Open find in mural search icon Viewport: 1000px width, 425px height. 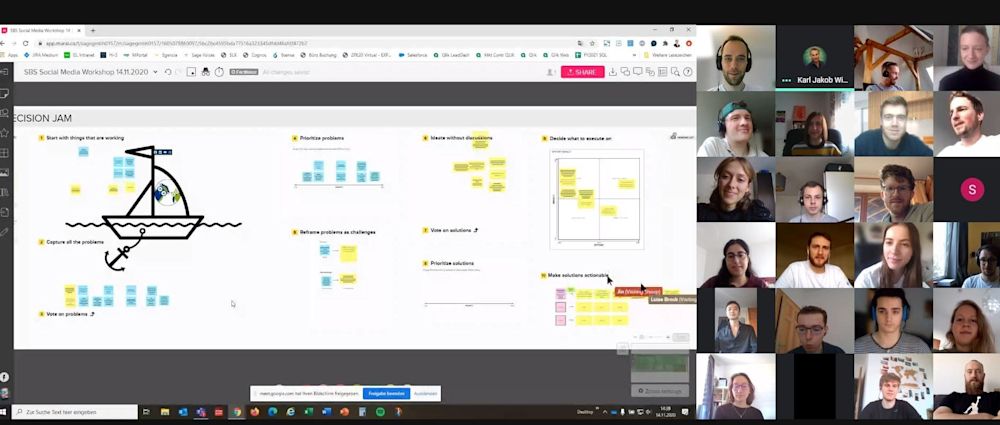point(675,72)
